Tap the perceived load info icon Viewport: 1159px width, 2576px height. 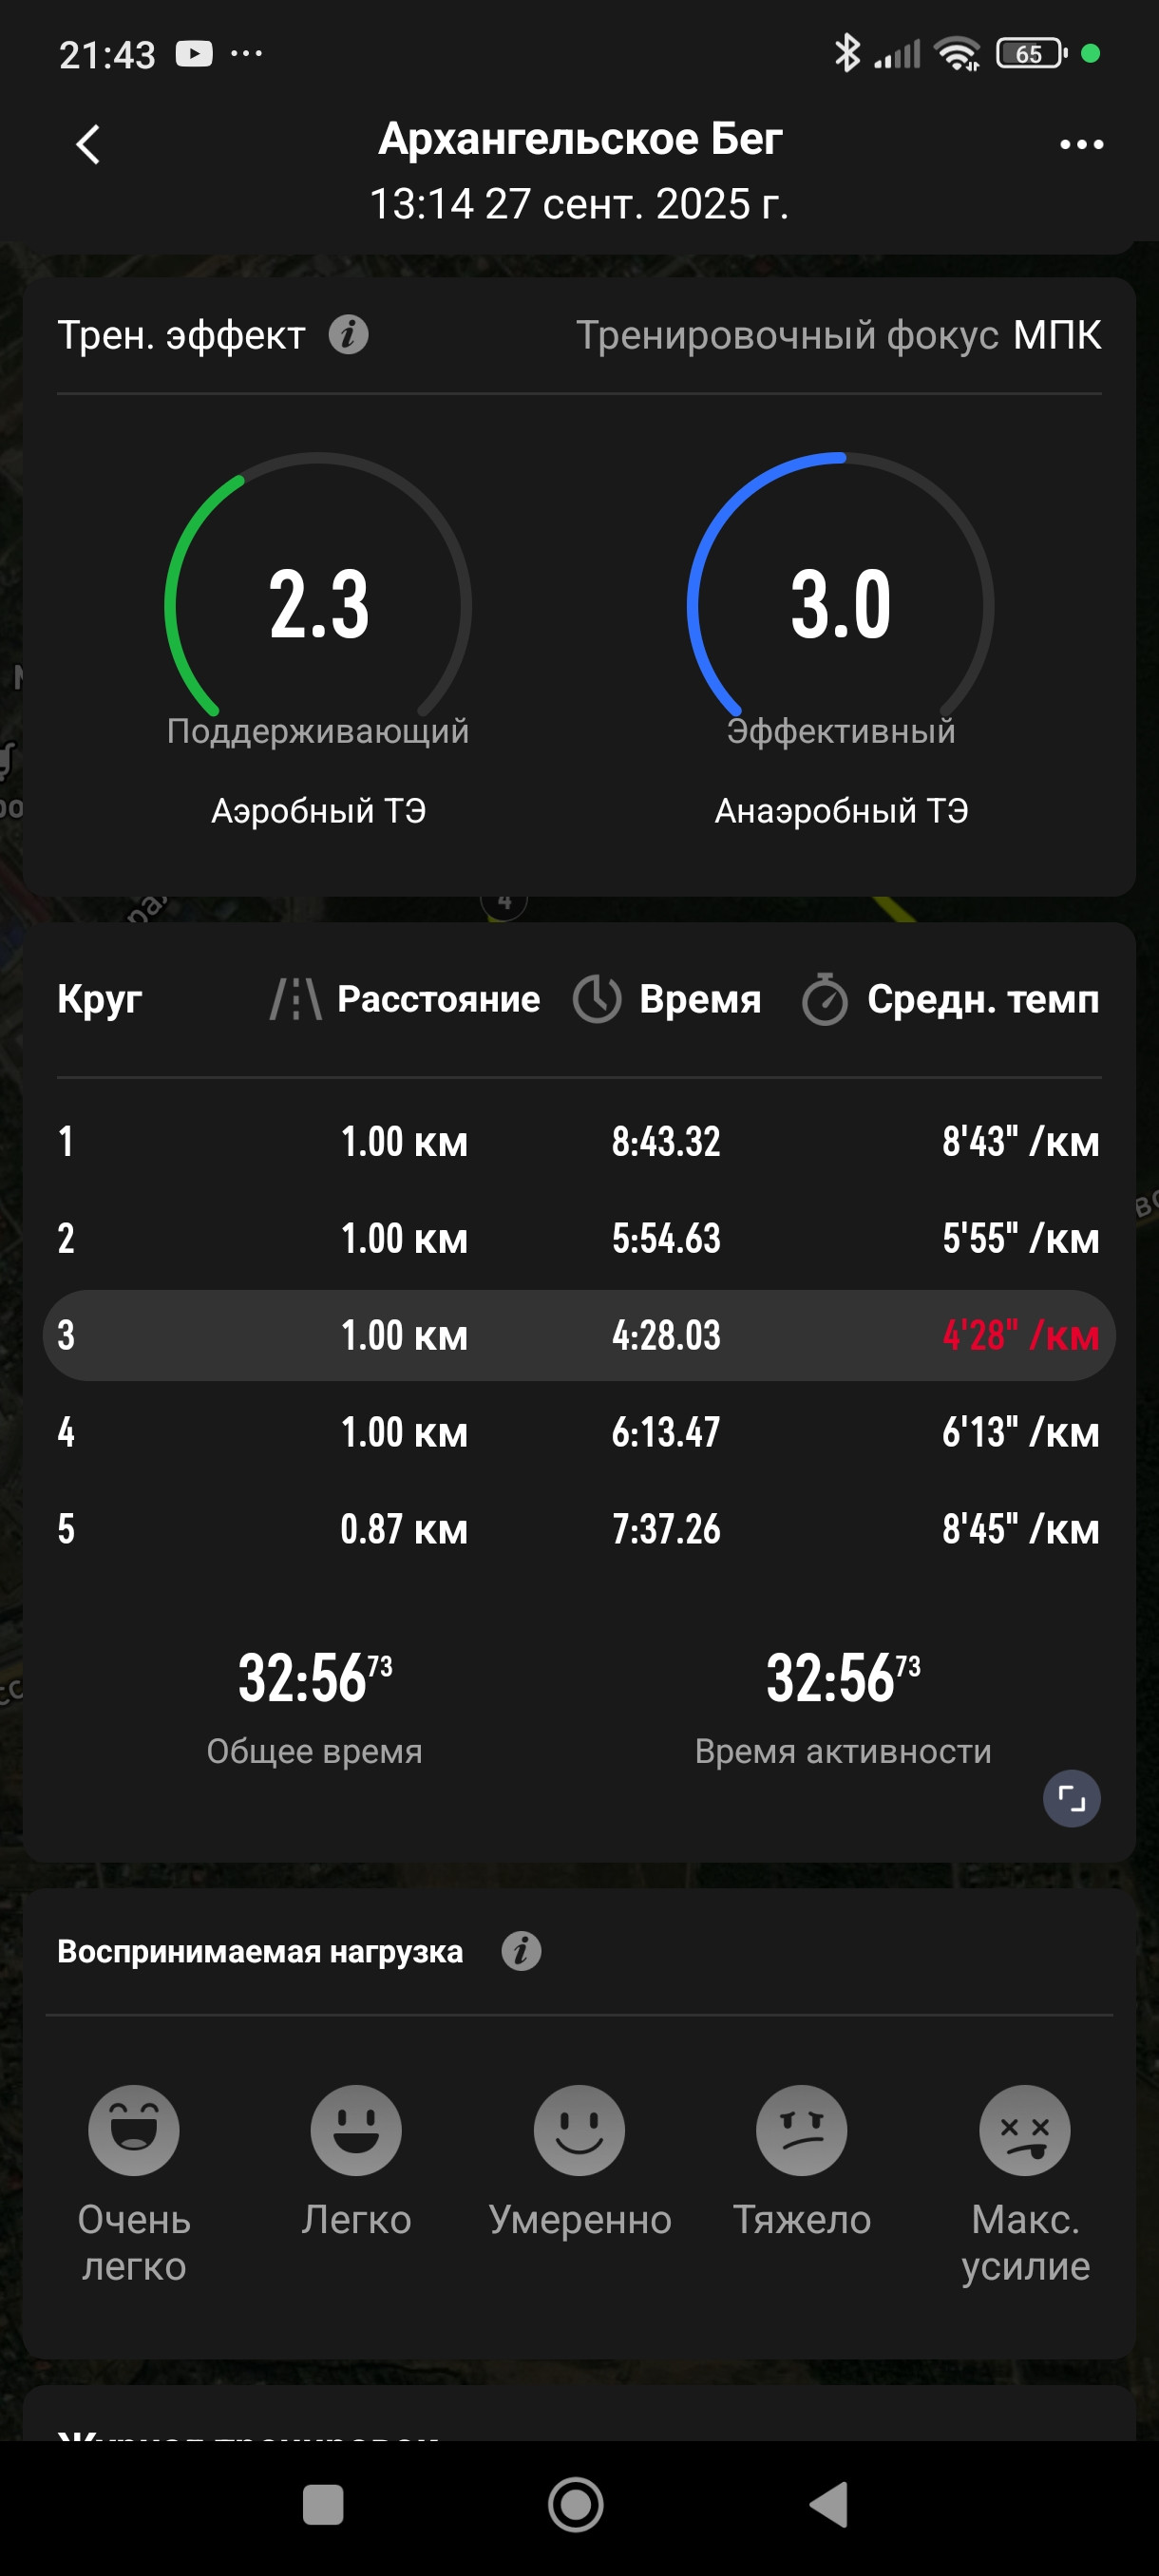[x=521, y=1950]
